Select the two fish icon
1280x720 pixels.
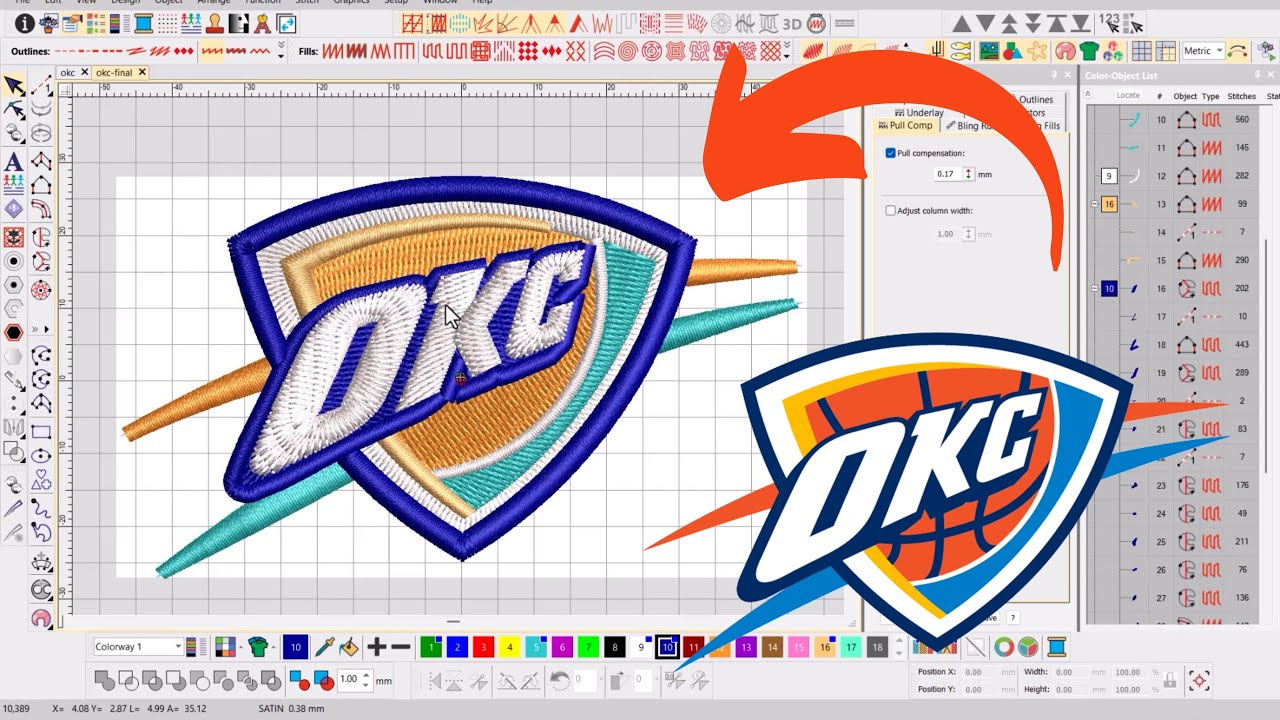pyautogui.click(x=962, y=50)
